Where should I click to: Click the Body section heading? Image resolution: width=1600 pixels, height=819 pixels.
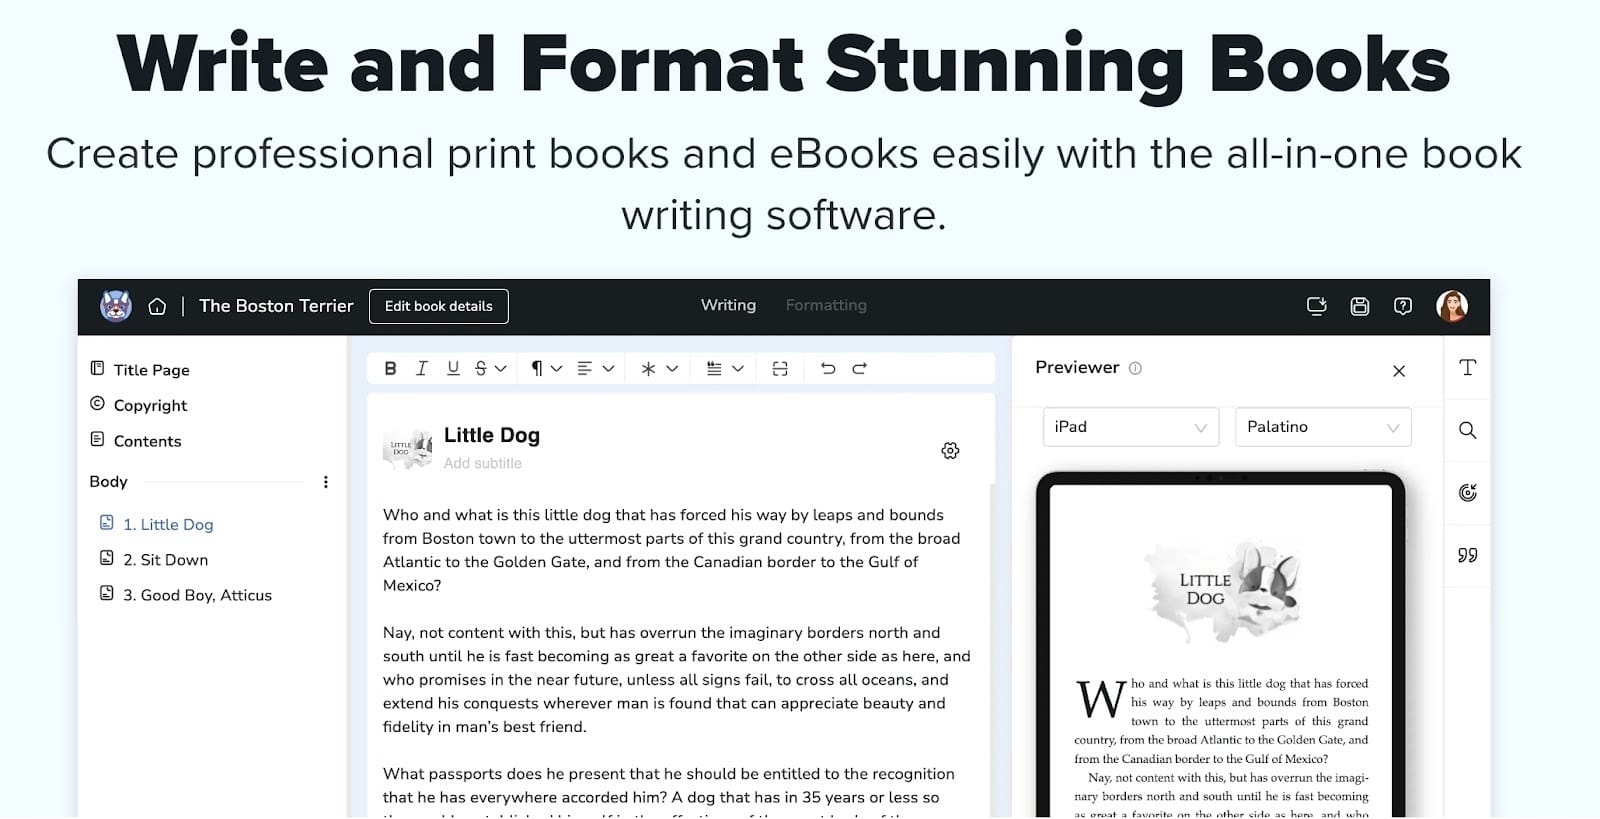108,481
